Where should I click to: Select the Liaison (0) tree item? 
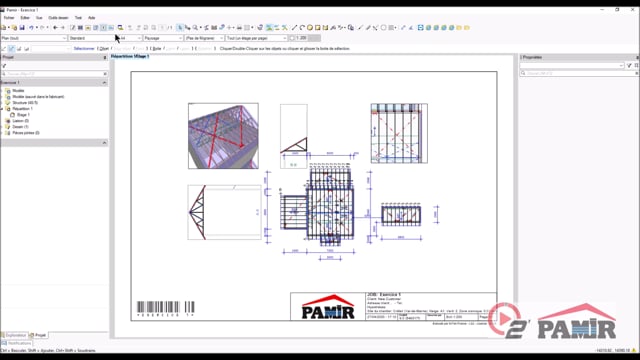click(20, 121)
